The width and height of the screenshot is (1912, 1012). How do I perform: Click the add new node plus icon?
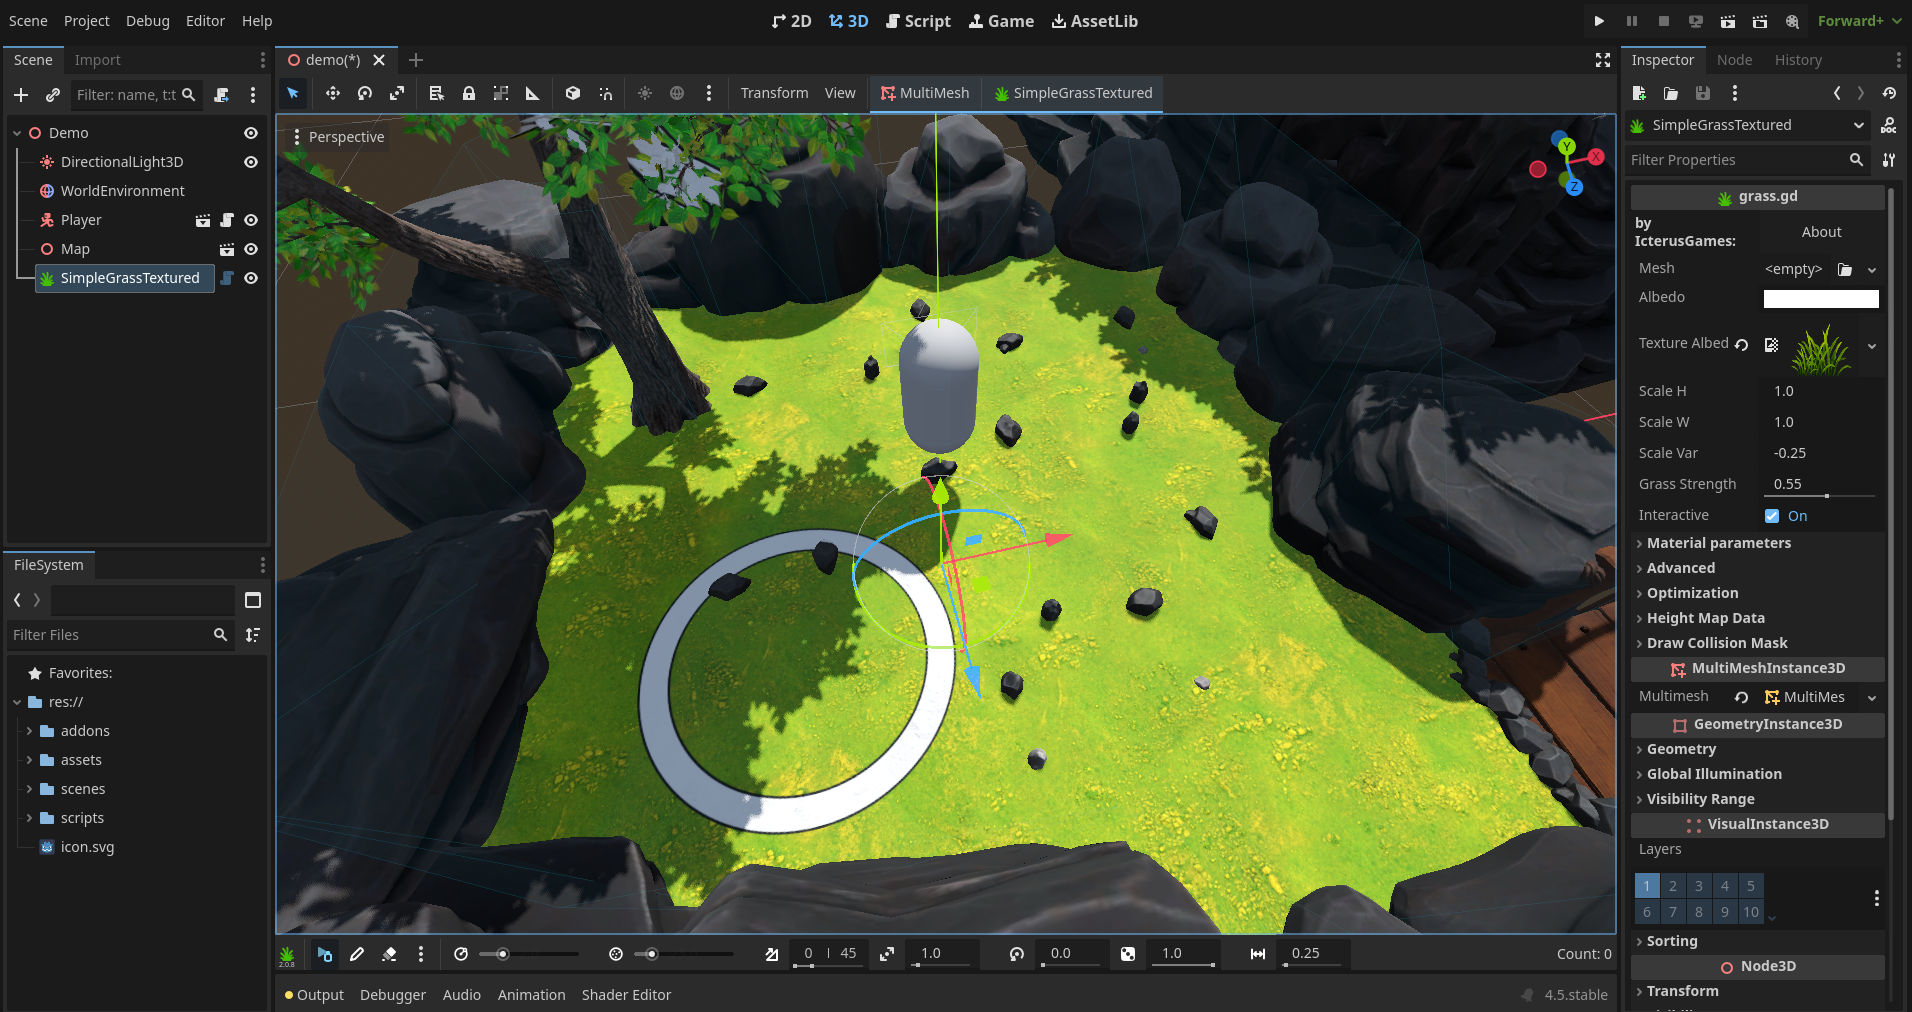[x=21, y=95]
